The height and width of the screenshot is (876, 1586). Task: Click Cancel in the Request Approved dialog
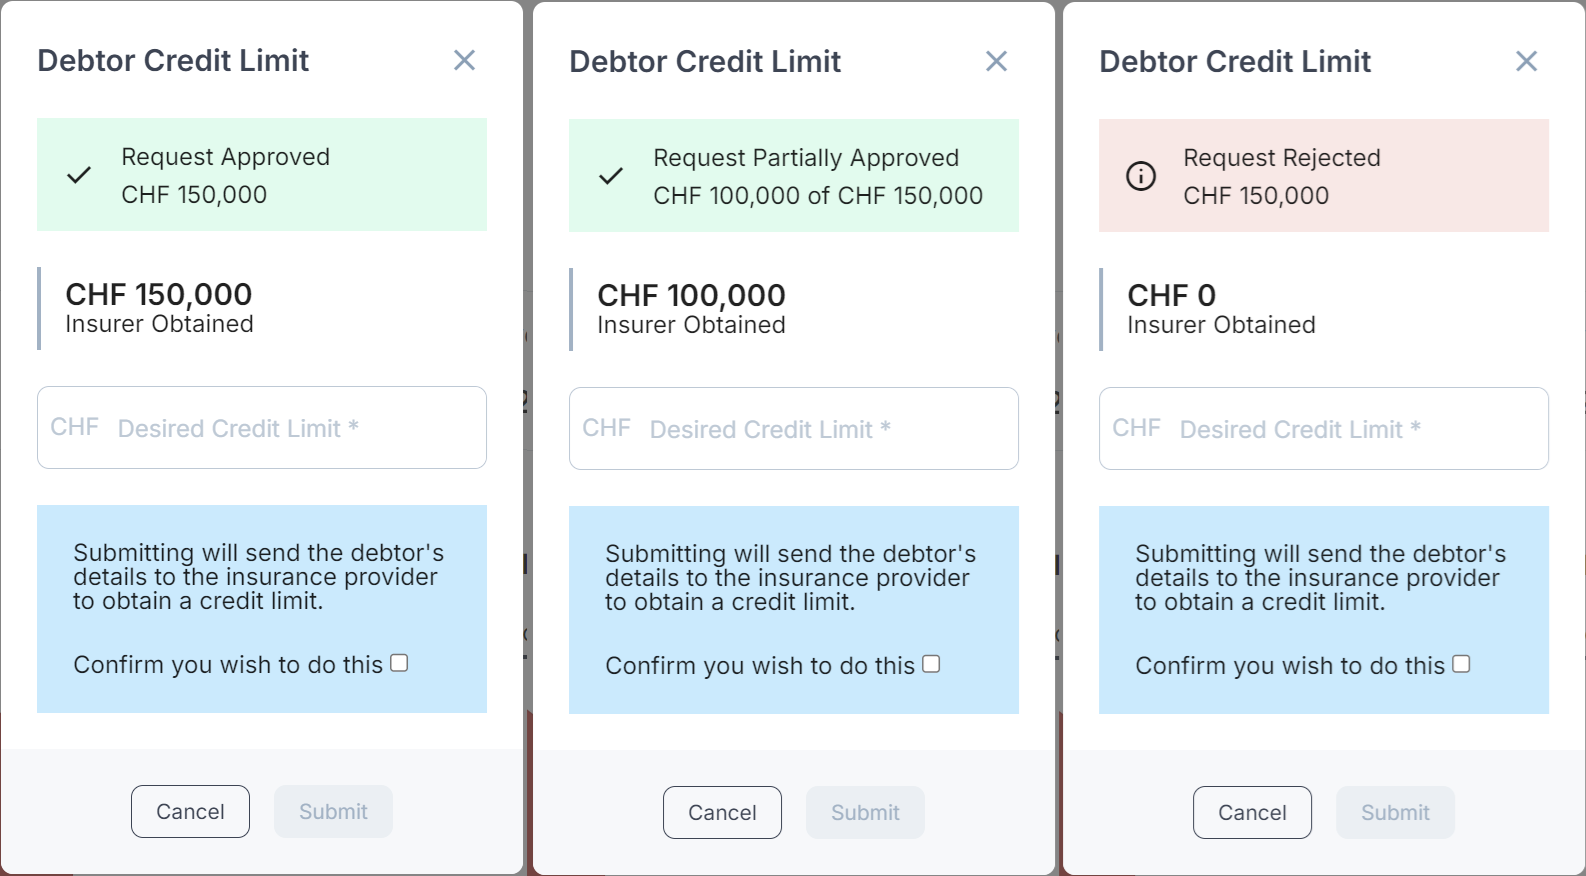point(190,811)
